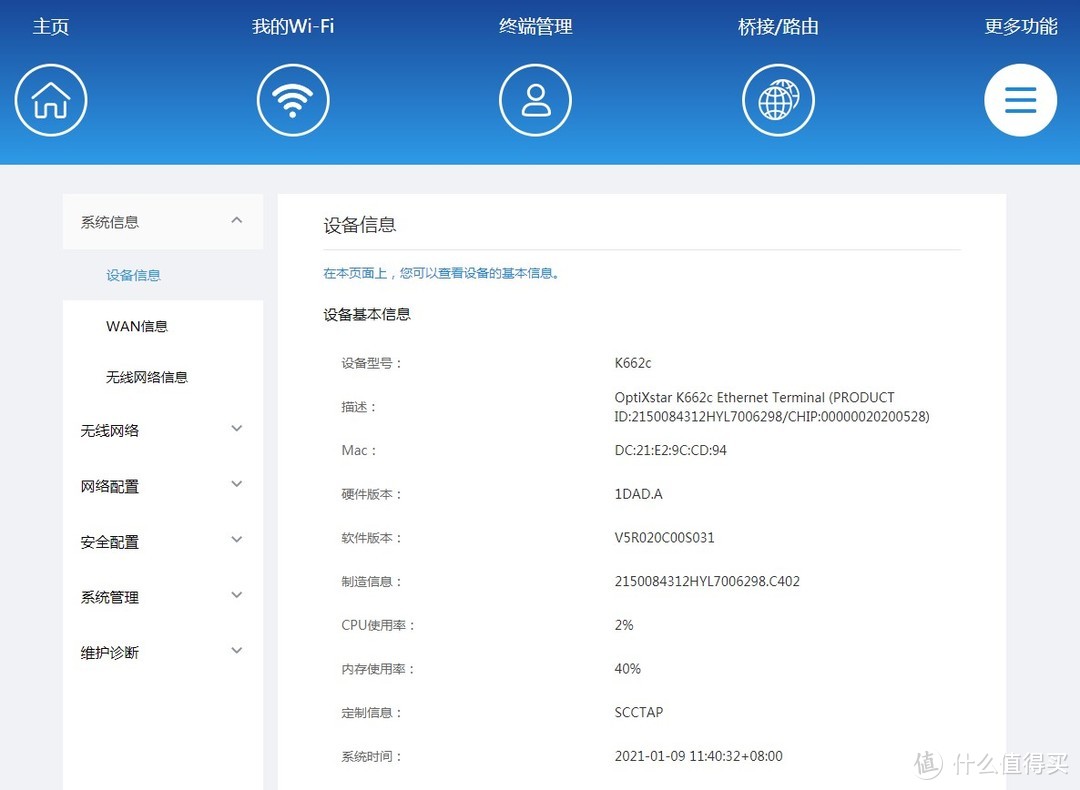Switch to the 终端管理 tab
Viewport: 1080px width, 790px height.
[x=535, y=26]
